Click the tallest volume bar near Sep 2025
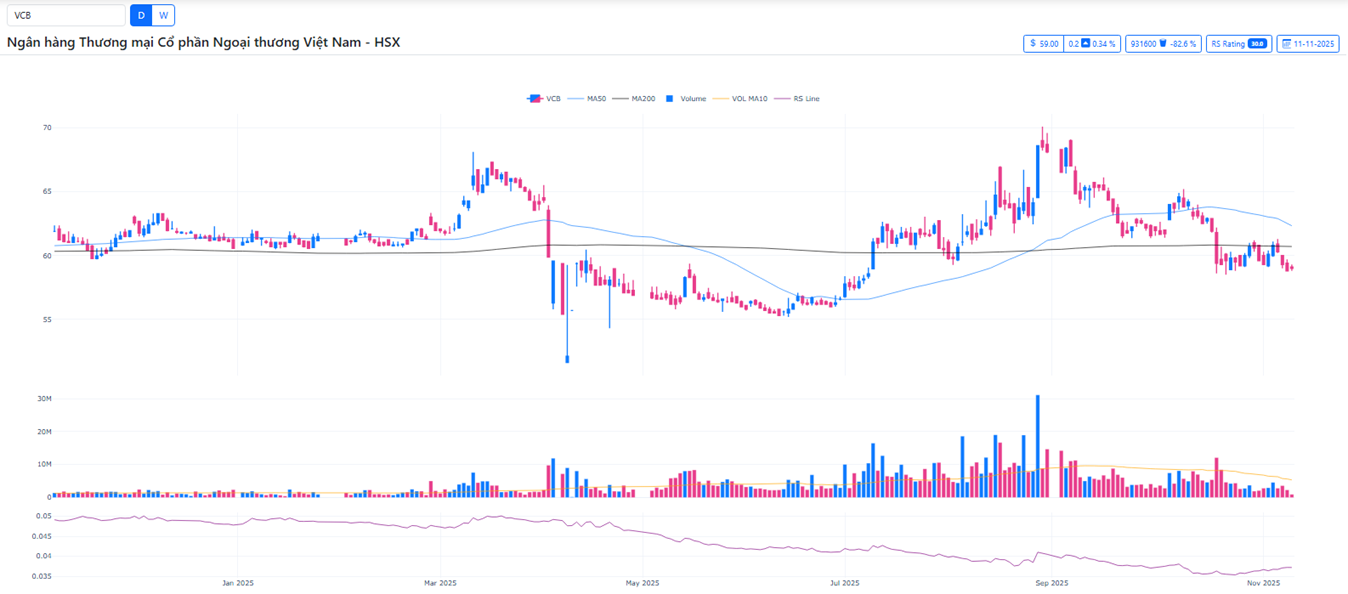 coord(1038,445)
